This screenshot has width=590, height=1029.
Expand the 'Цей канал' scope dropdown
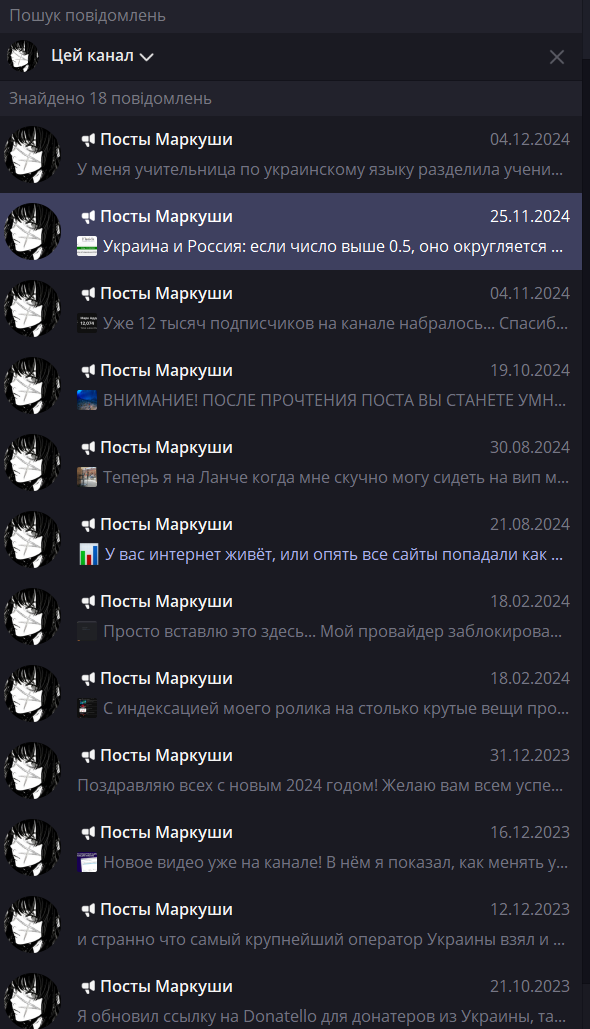pos(102,56)
